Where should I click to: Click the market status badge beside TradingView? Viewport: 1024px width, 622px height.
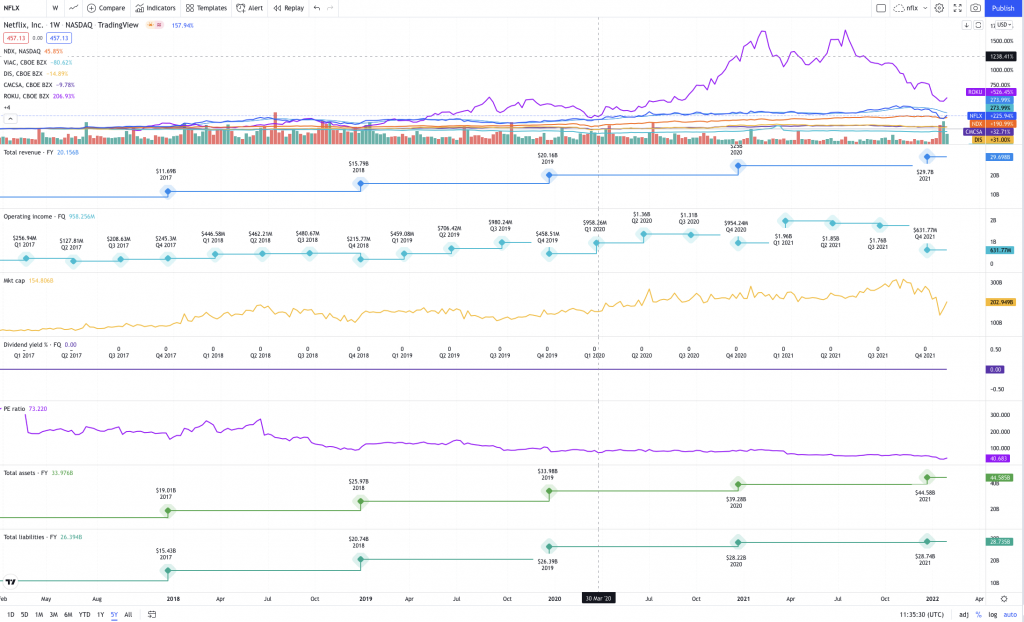155,25
